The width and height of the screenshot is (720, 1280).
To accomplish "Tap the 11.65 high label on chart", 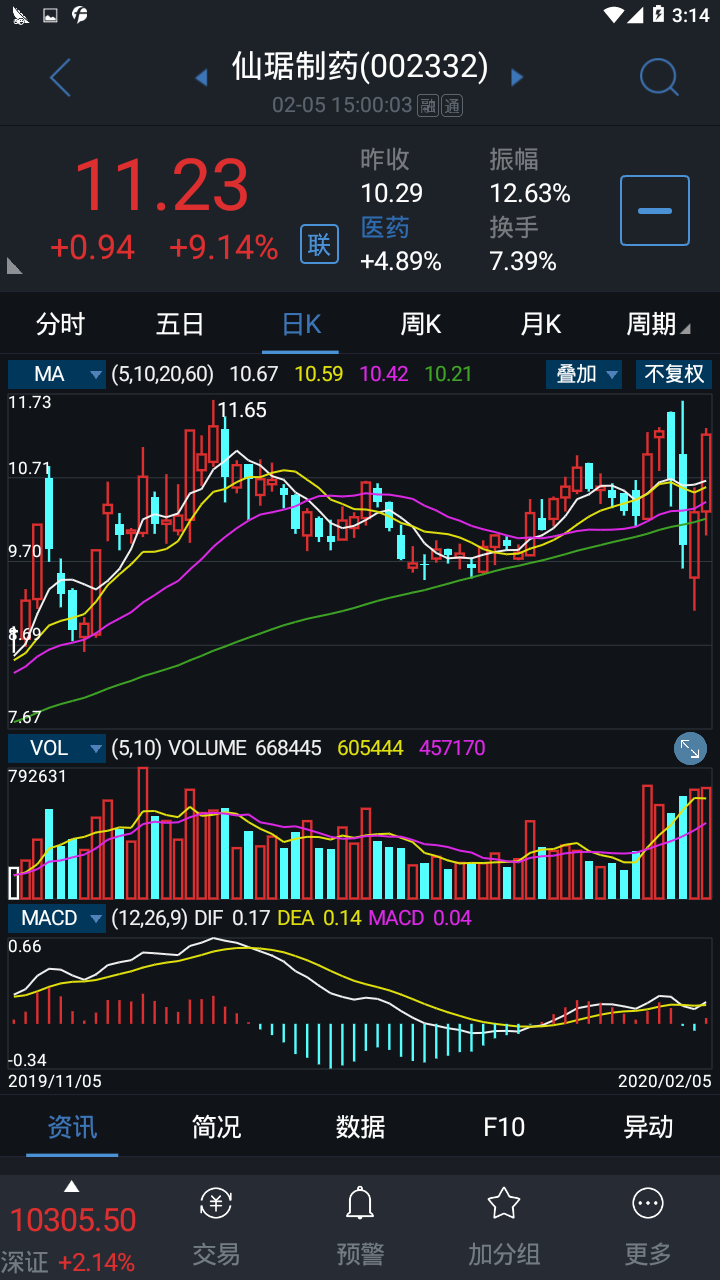I will pos(242,409).
